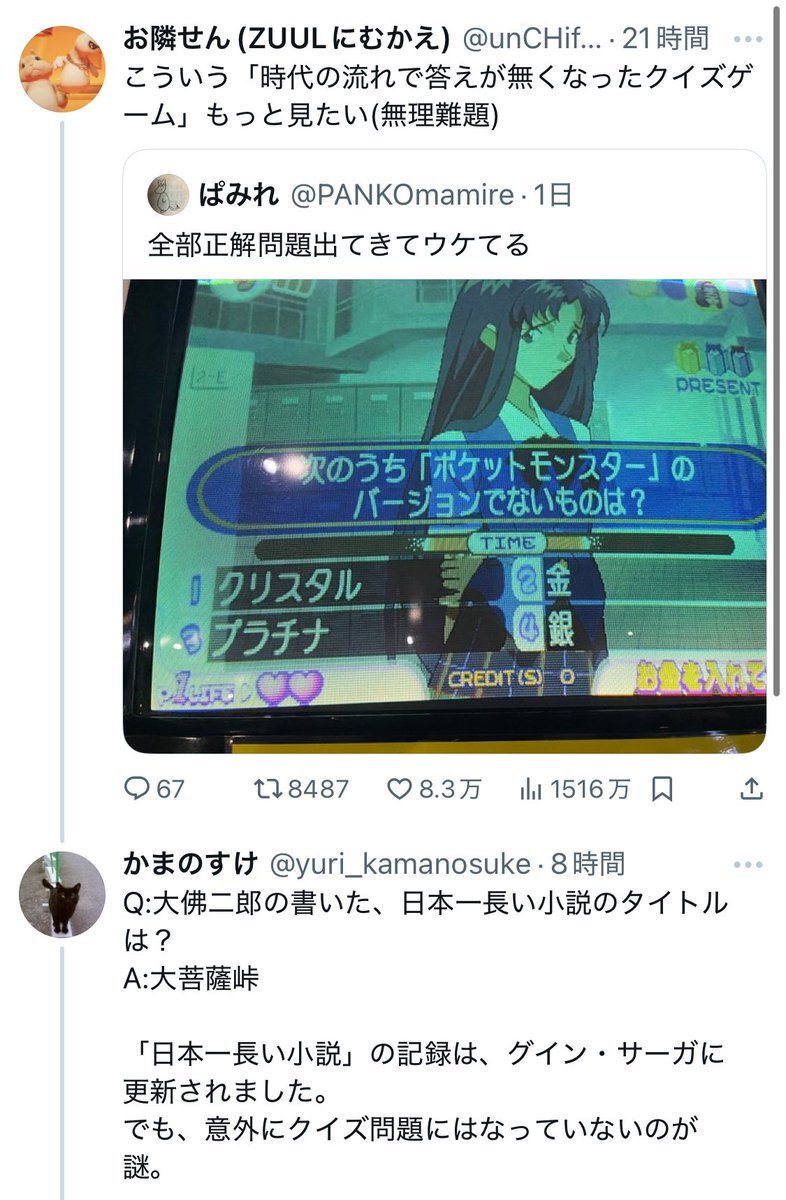
Task: Tap the retweet icon with 8487
Action: click(267, 789)
